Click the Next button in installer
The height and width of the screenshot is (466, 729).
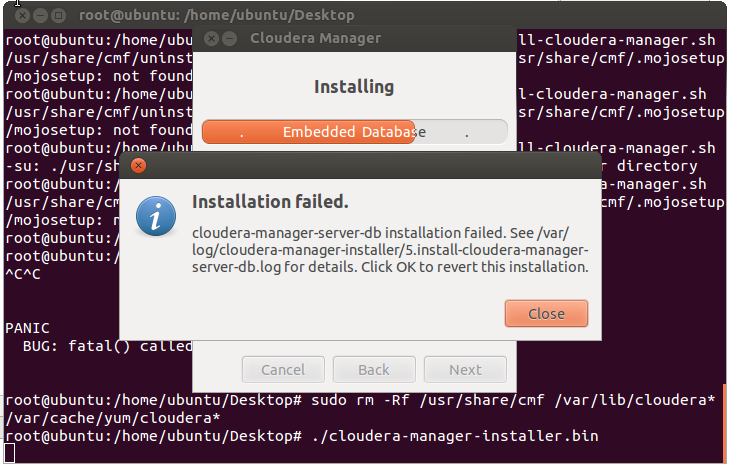(465, 370)
